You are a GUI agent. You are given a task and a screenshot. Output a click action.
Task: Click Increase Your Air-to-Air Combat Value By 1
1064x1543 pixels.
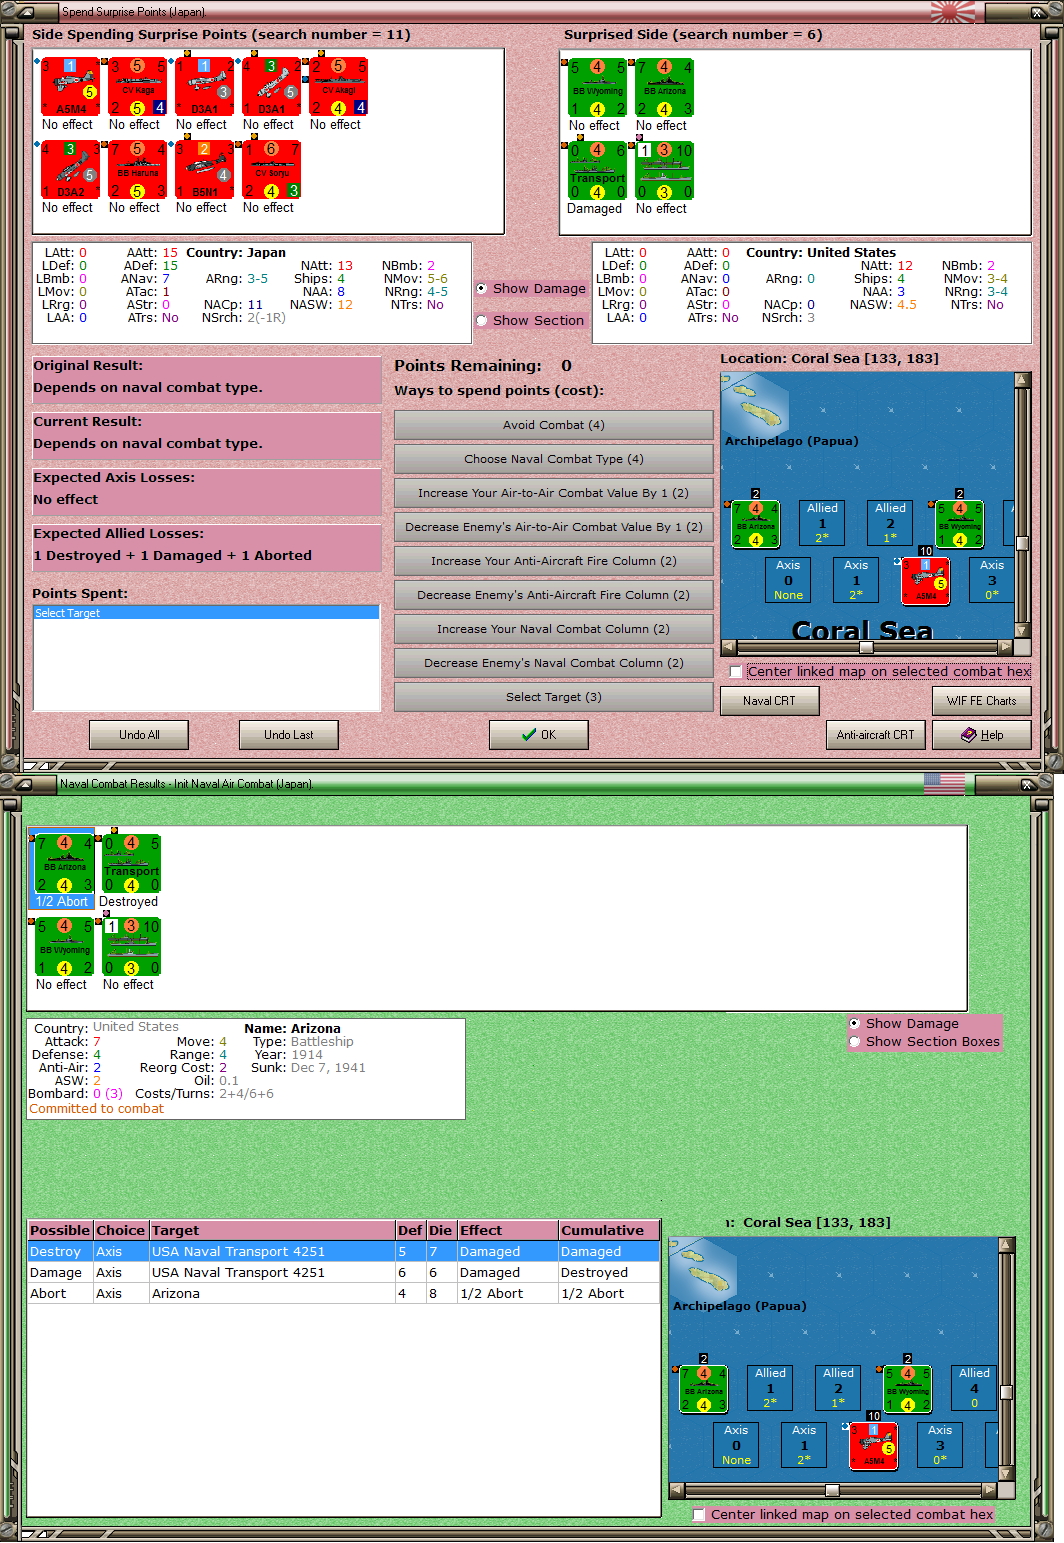click(x=553, y=493)
